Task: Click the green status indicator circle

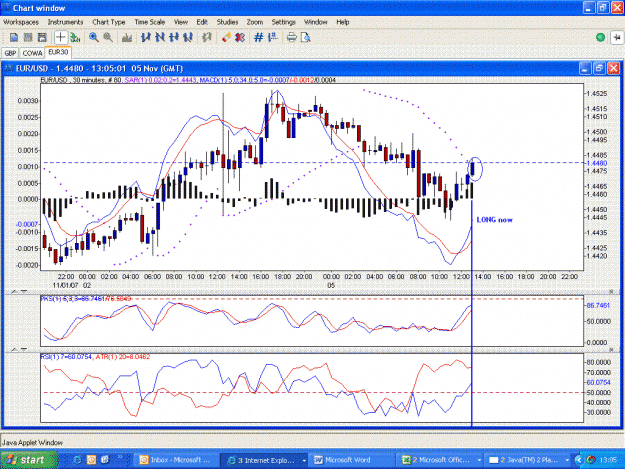Action: pyautogui.click(x=600, y=37)
